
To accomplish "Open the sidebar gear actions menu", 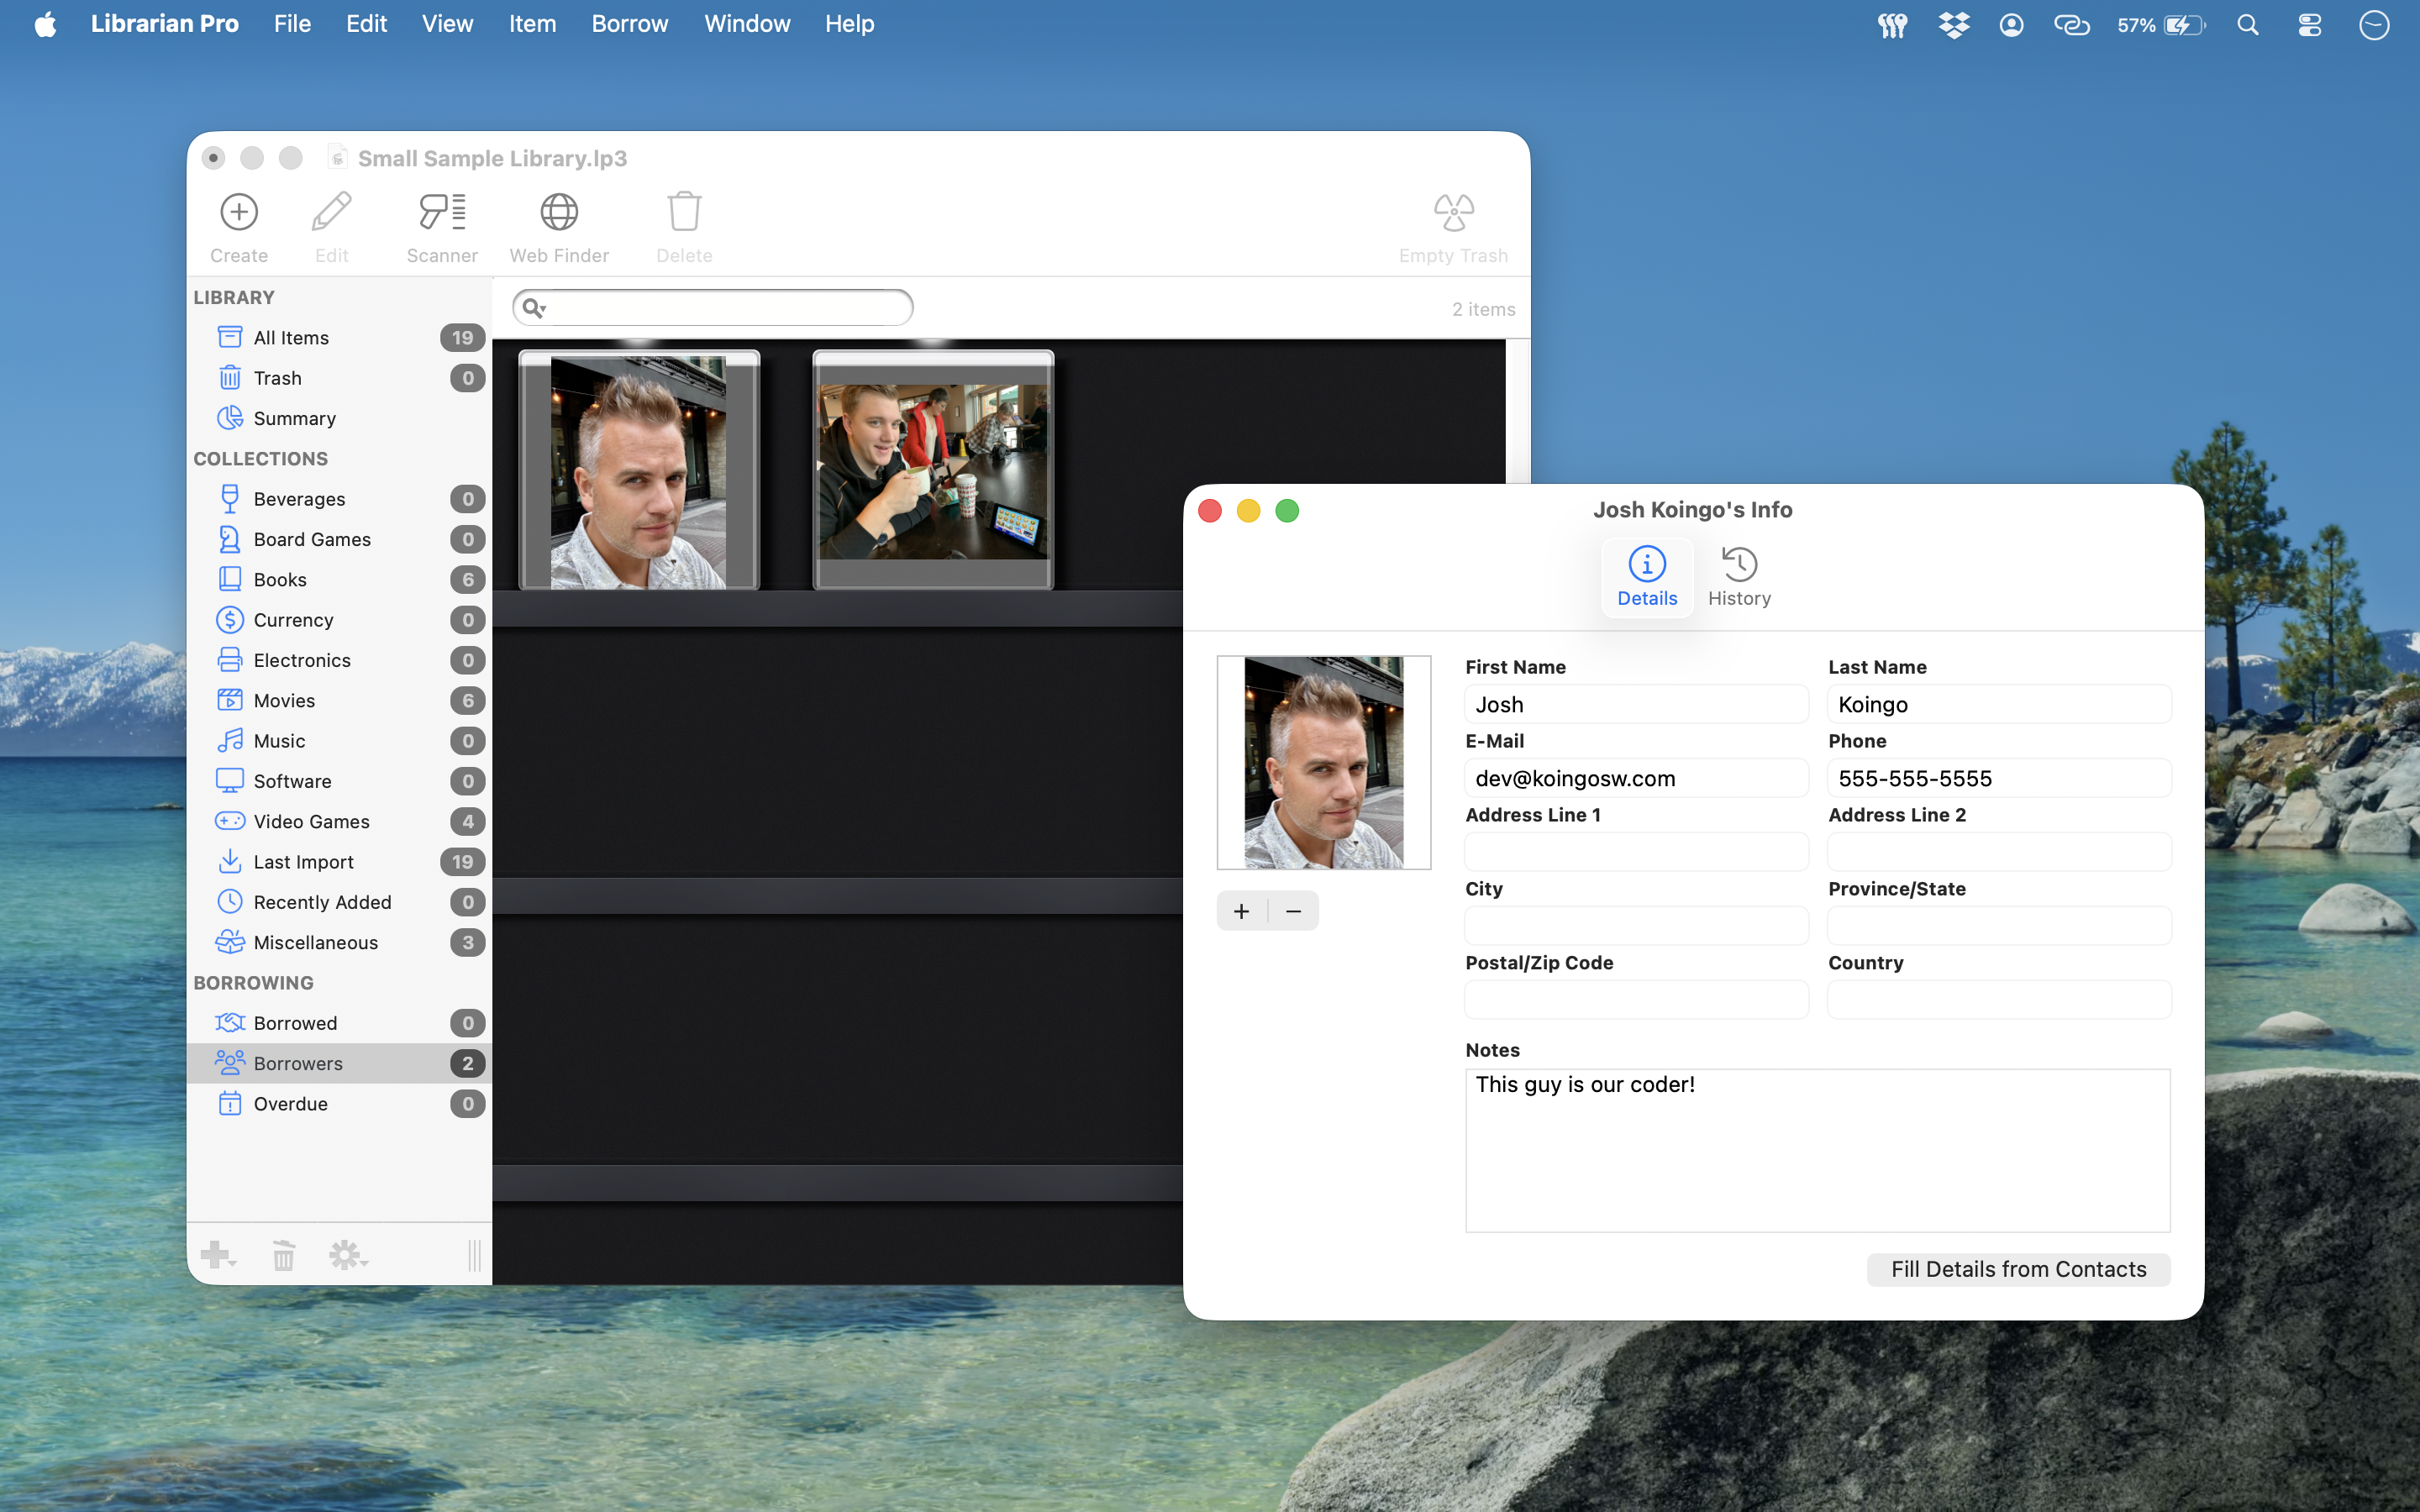I will point(347,1255).
